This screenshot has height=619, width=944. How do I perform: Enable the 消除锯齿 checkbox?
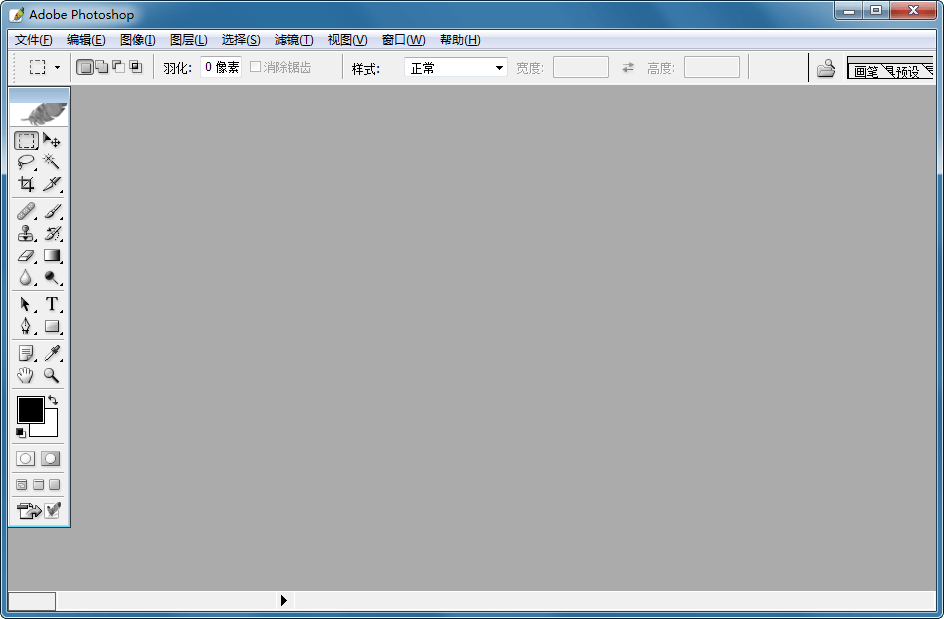(256, 67)
